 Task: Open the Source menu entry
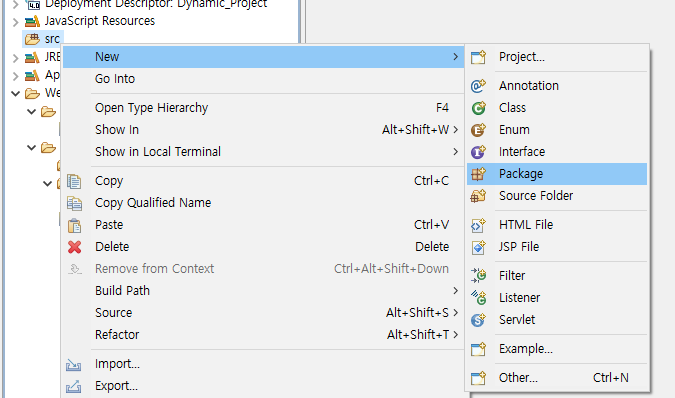(x=263, y=312)
